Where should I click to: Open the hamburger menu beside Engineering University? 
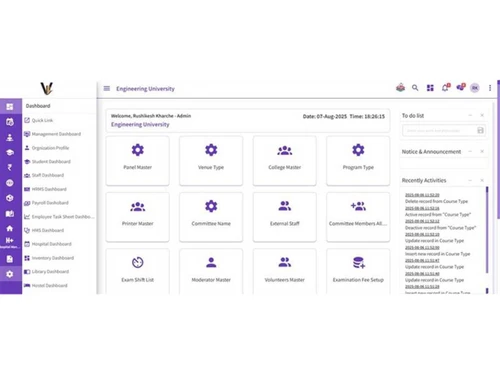coord(107,88)
